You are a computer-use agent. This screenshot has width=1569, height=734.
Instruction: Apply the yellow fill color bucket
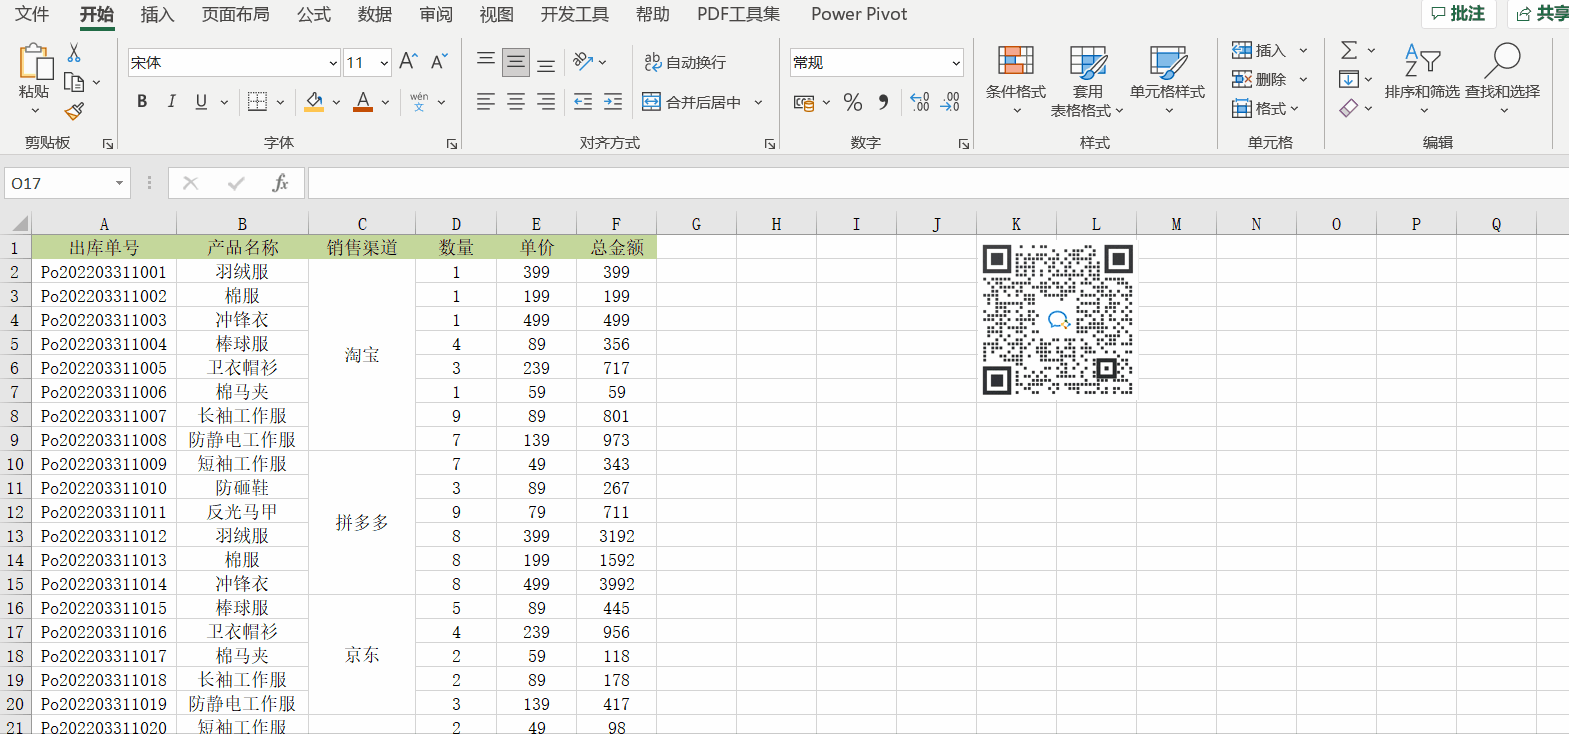[x=314, y=101]
